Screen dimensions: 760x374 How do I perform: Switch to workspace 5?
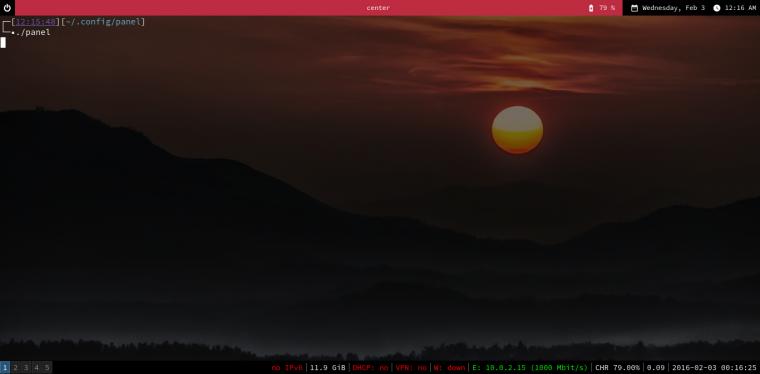coord(47,368)
